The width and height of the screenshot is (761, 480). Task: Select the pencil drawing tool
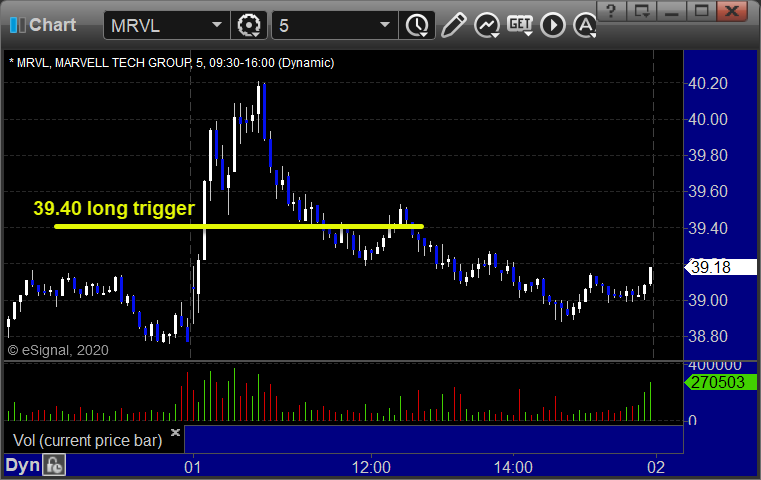[453, 25]
